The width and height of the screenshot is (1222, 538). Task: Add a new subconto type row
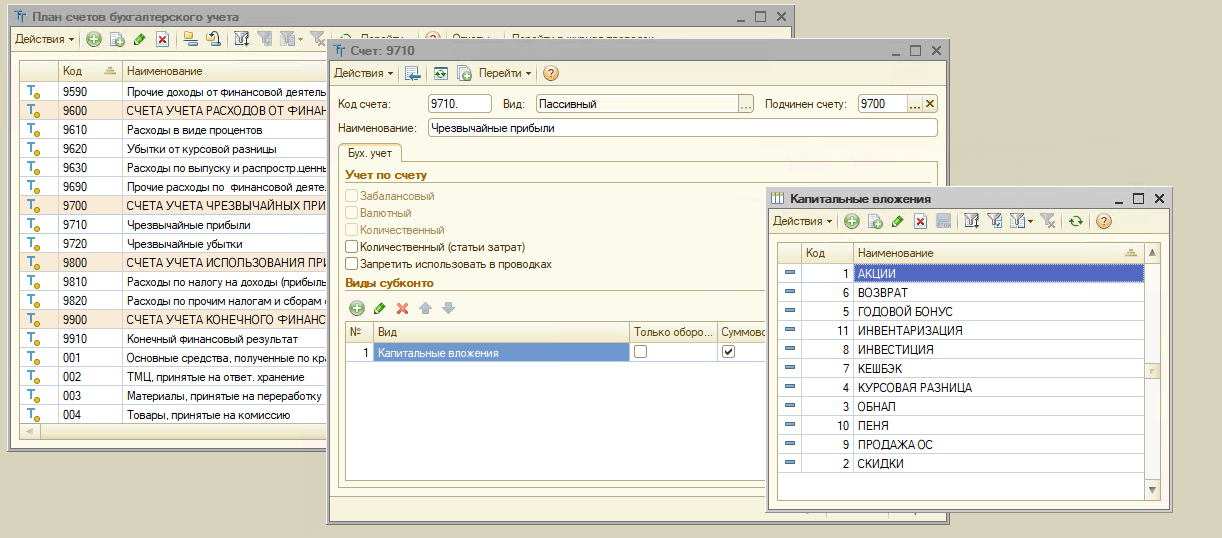[357, 308]
